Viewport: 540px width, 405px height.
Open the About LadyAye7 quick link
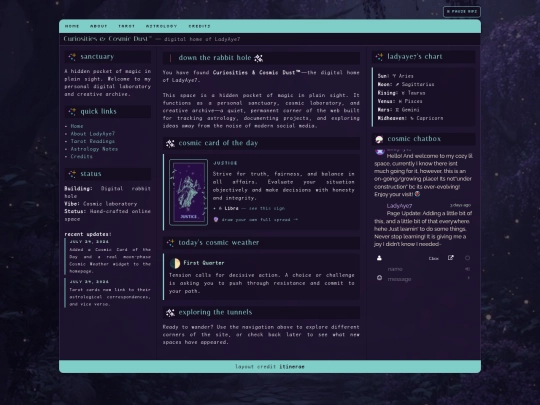point(93,134)
